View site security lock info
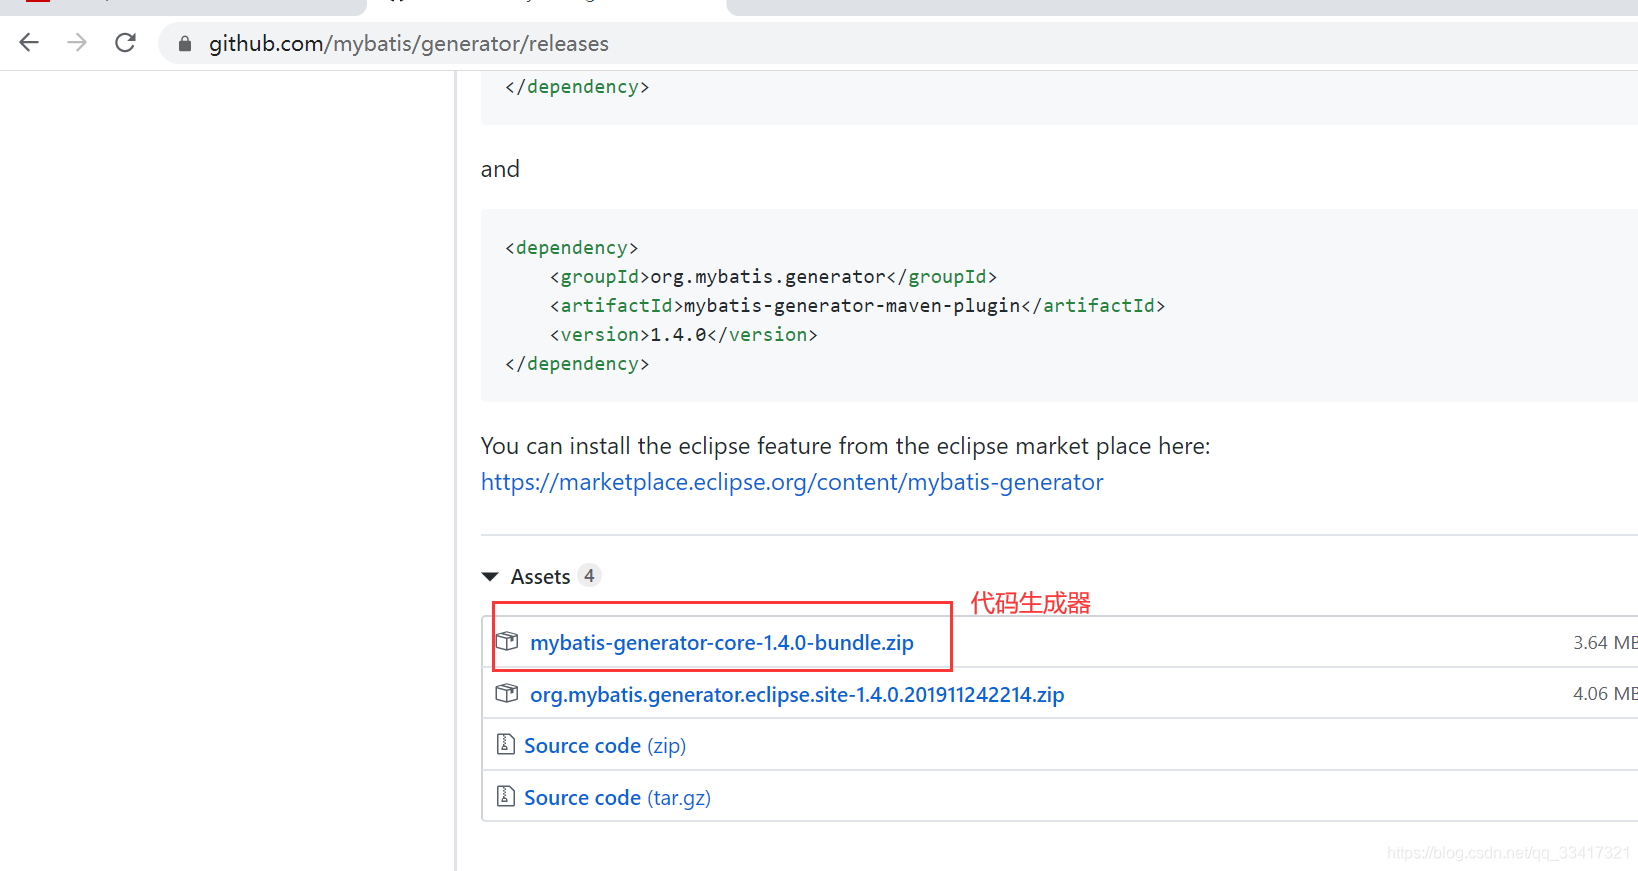 184,44
